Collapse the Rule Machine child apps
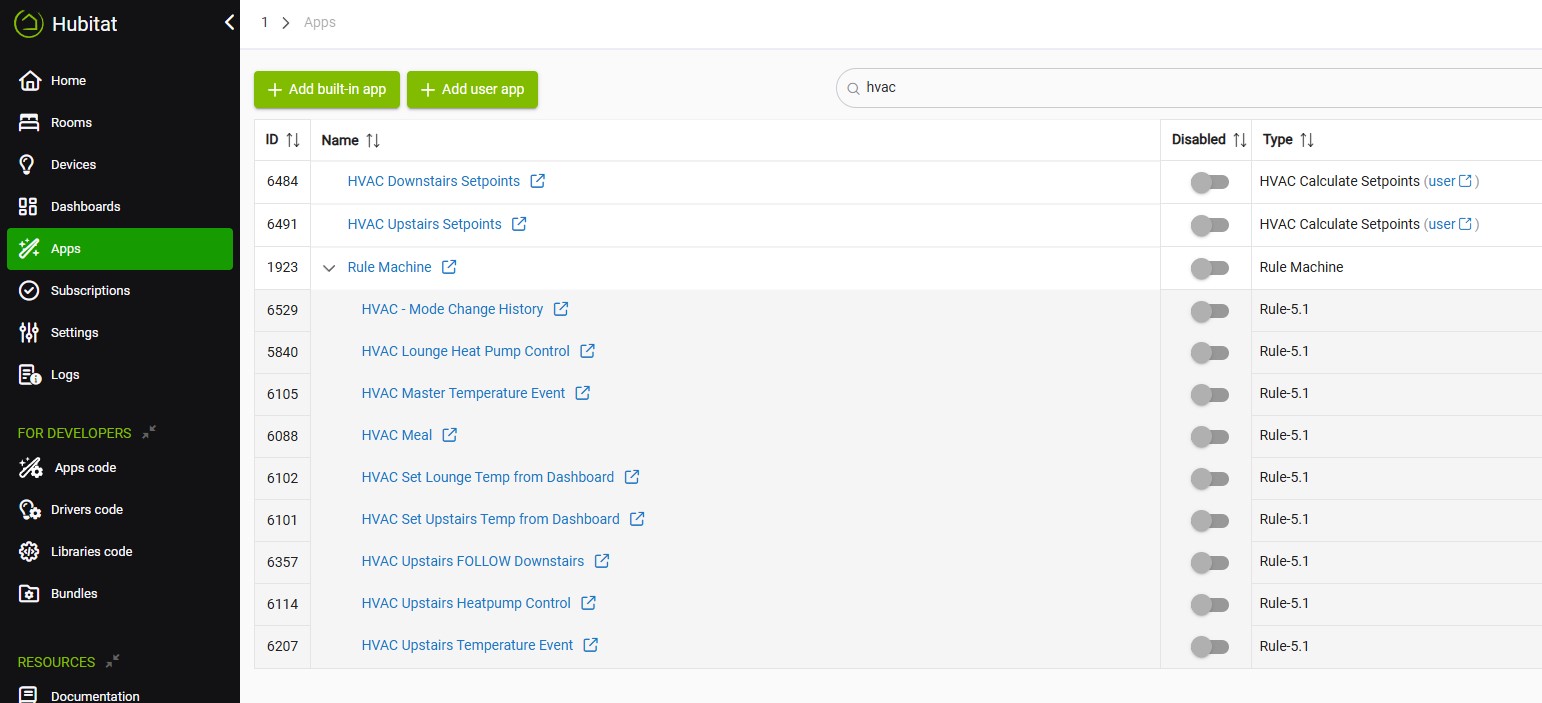1542x703 pixels. 329,268
